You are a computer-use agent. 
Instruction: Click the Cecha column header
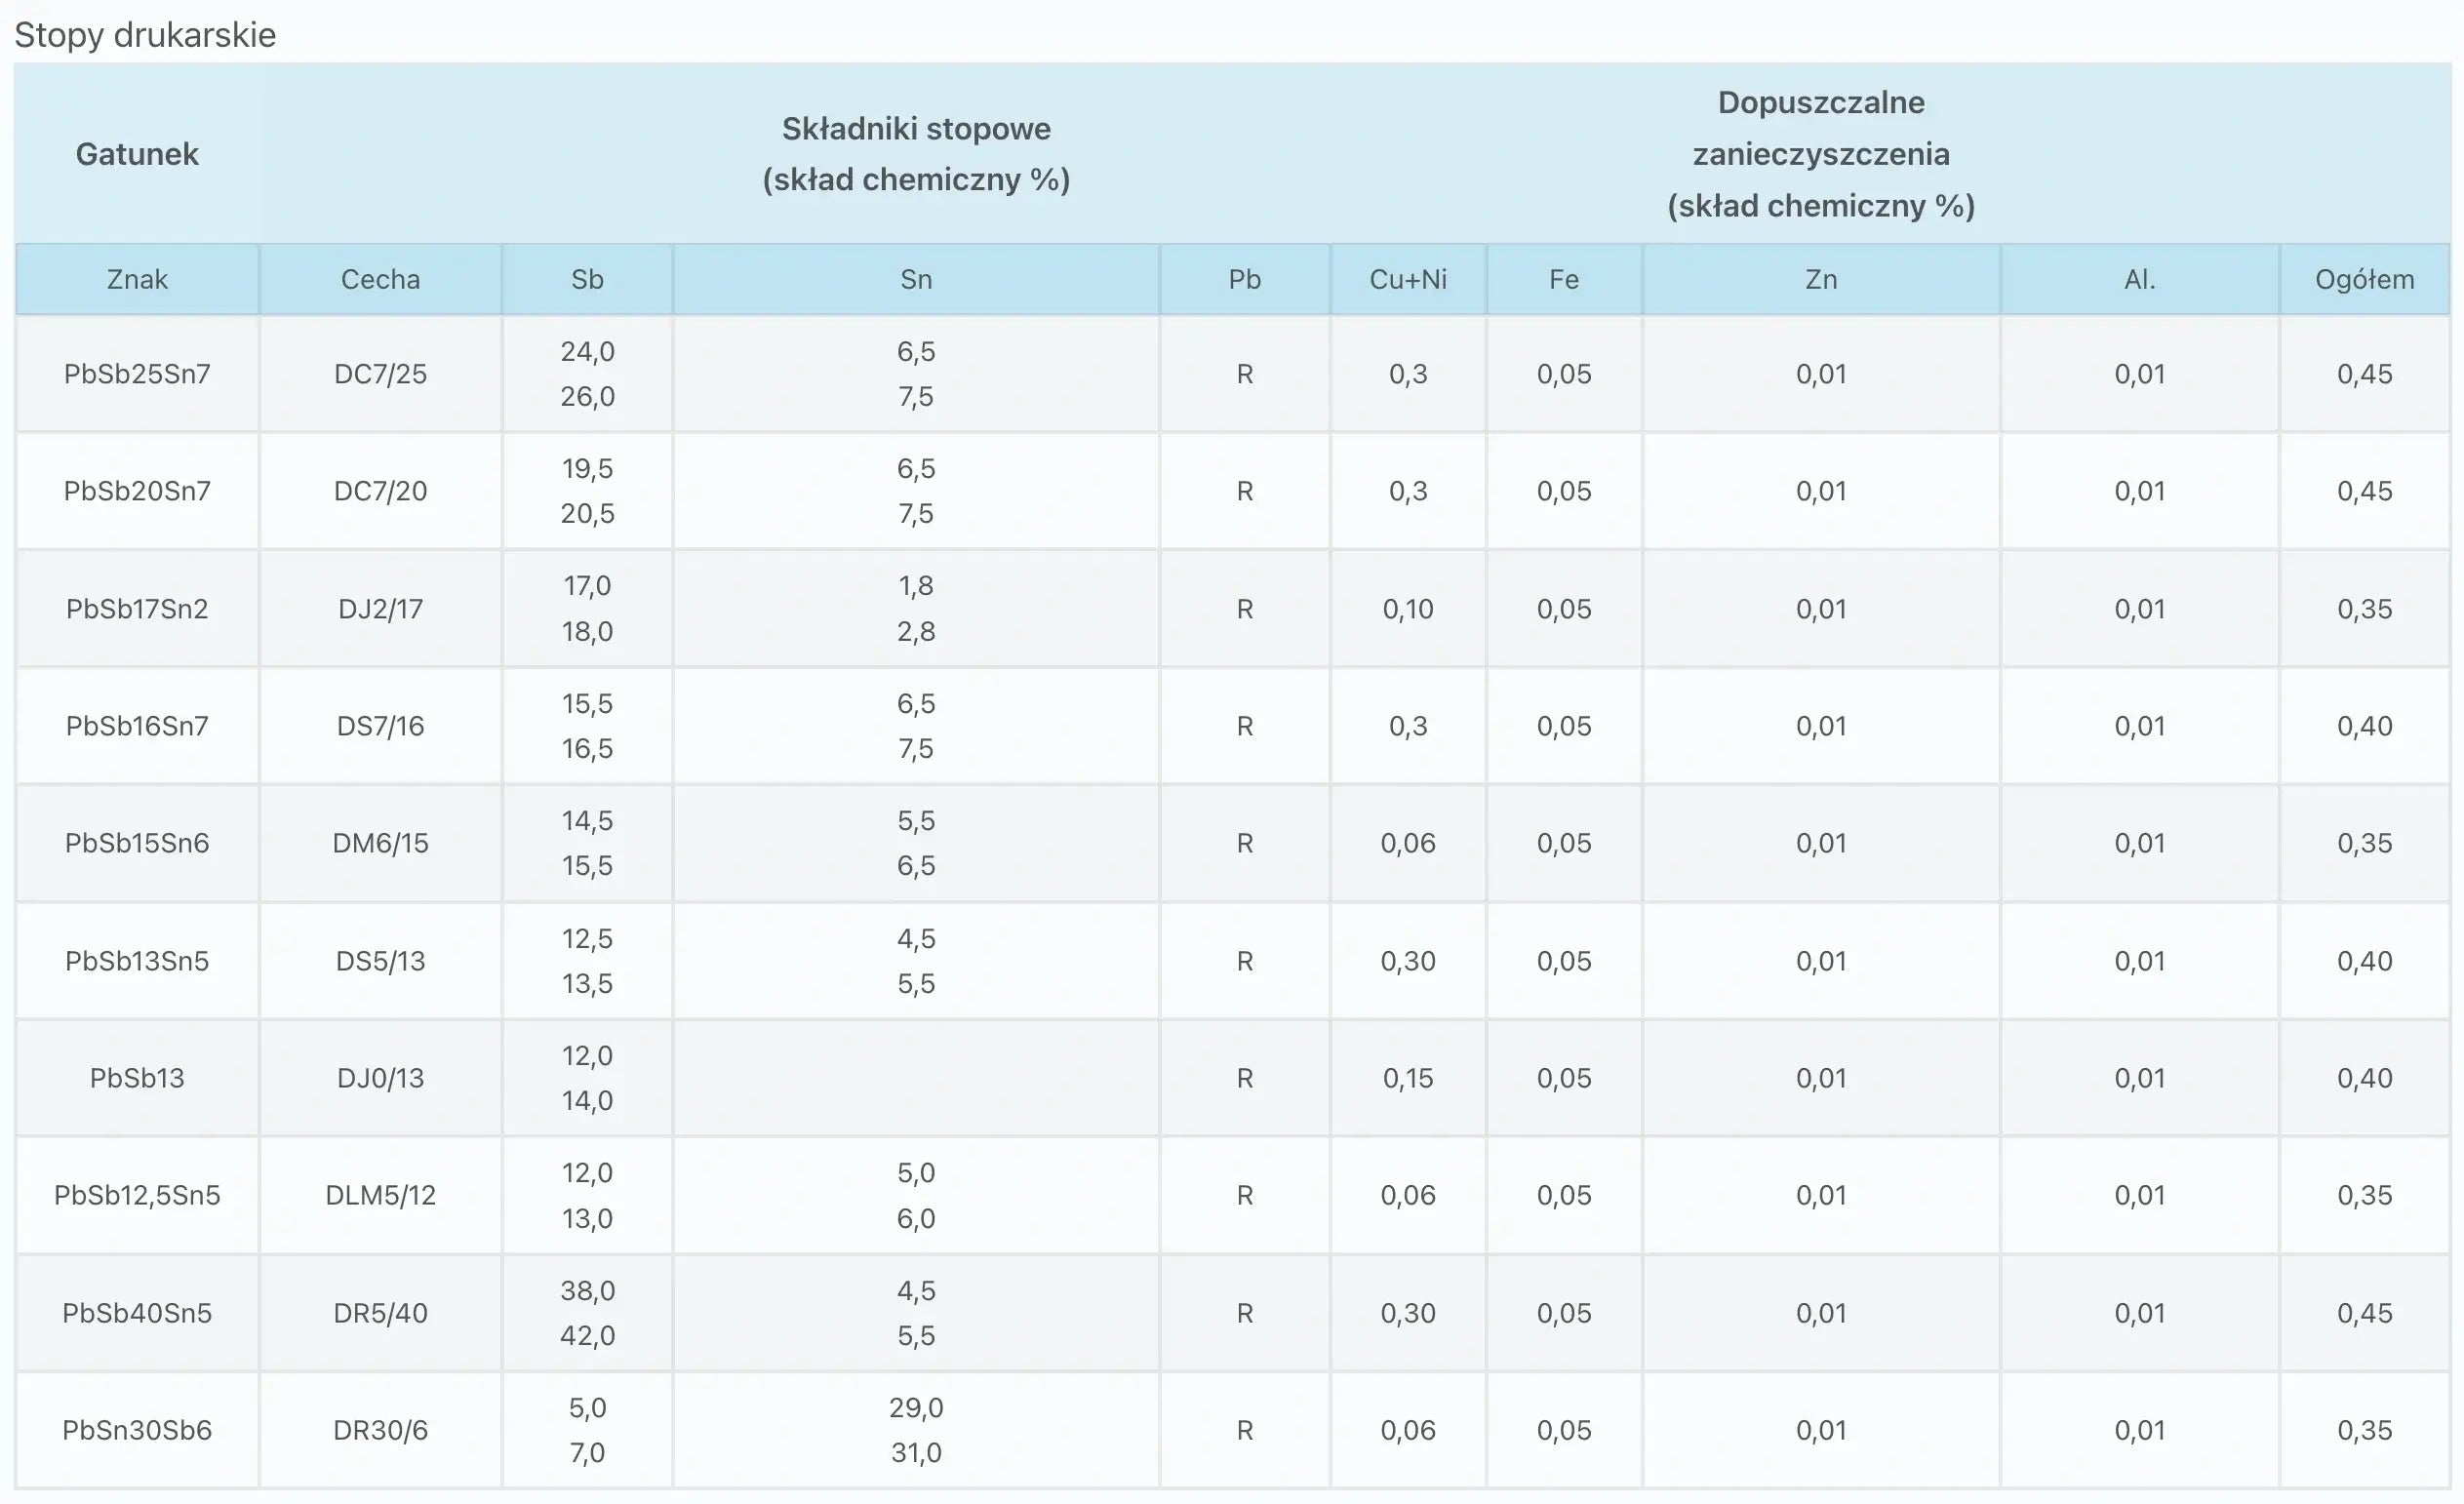click(380, 279)
